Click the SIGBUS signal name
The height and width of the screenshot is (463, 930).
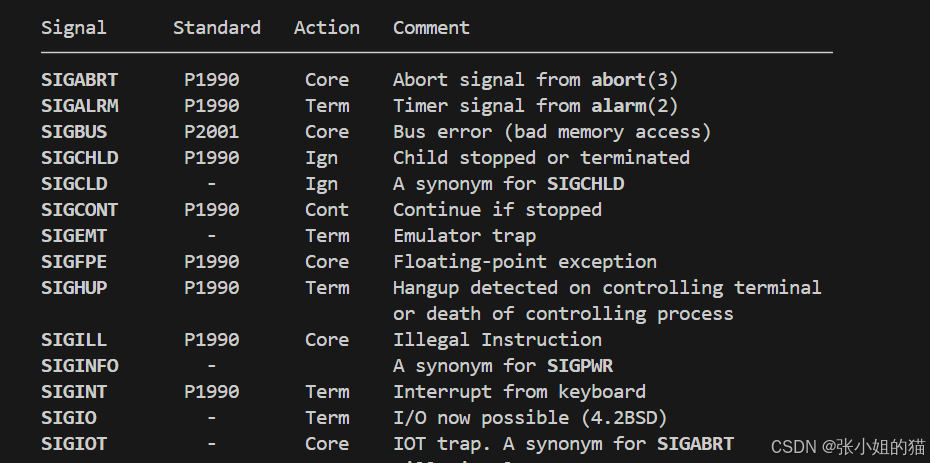point(74,132)
